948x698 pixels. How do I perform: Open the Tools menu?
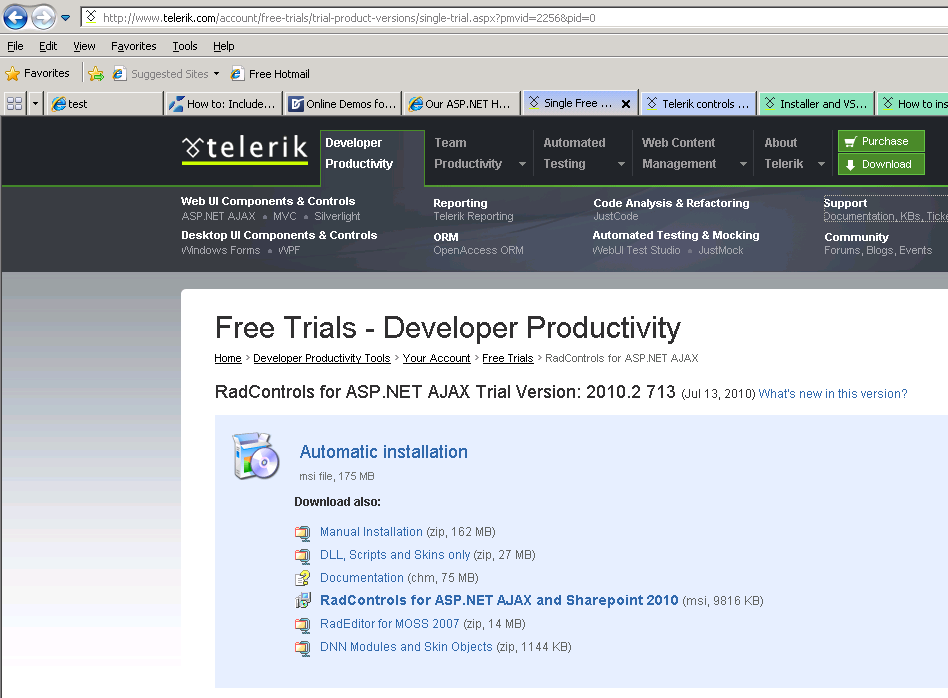click(x=184, y=46)
